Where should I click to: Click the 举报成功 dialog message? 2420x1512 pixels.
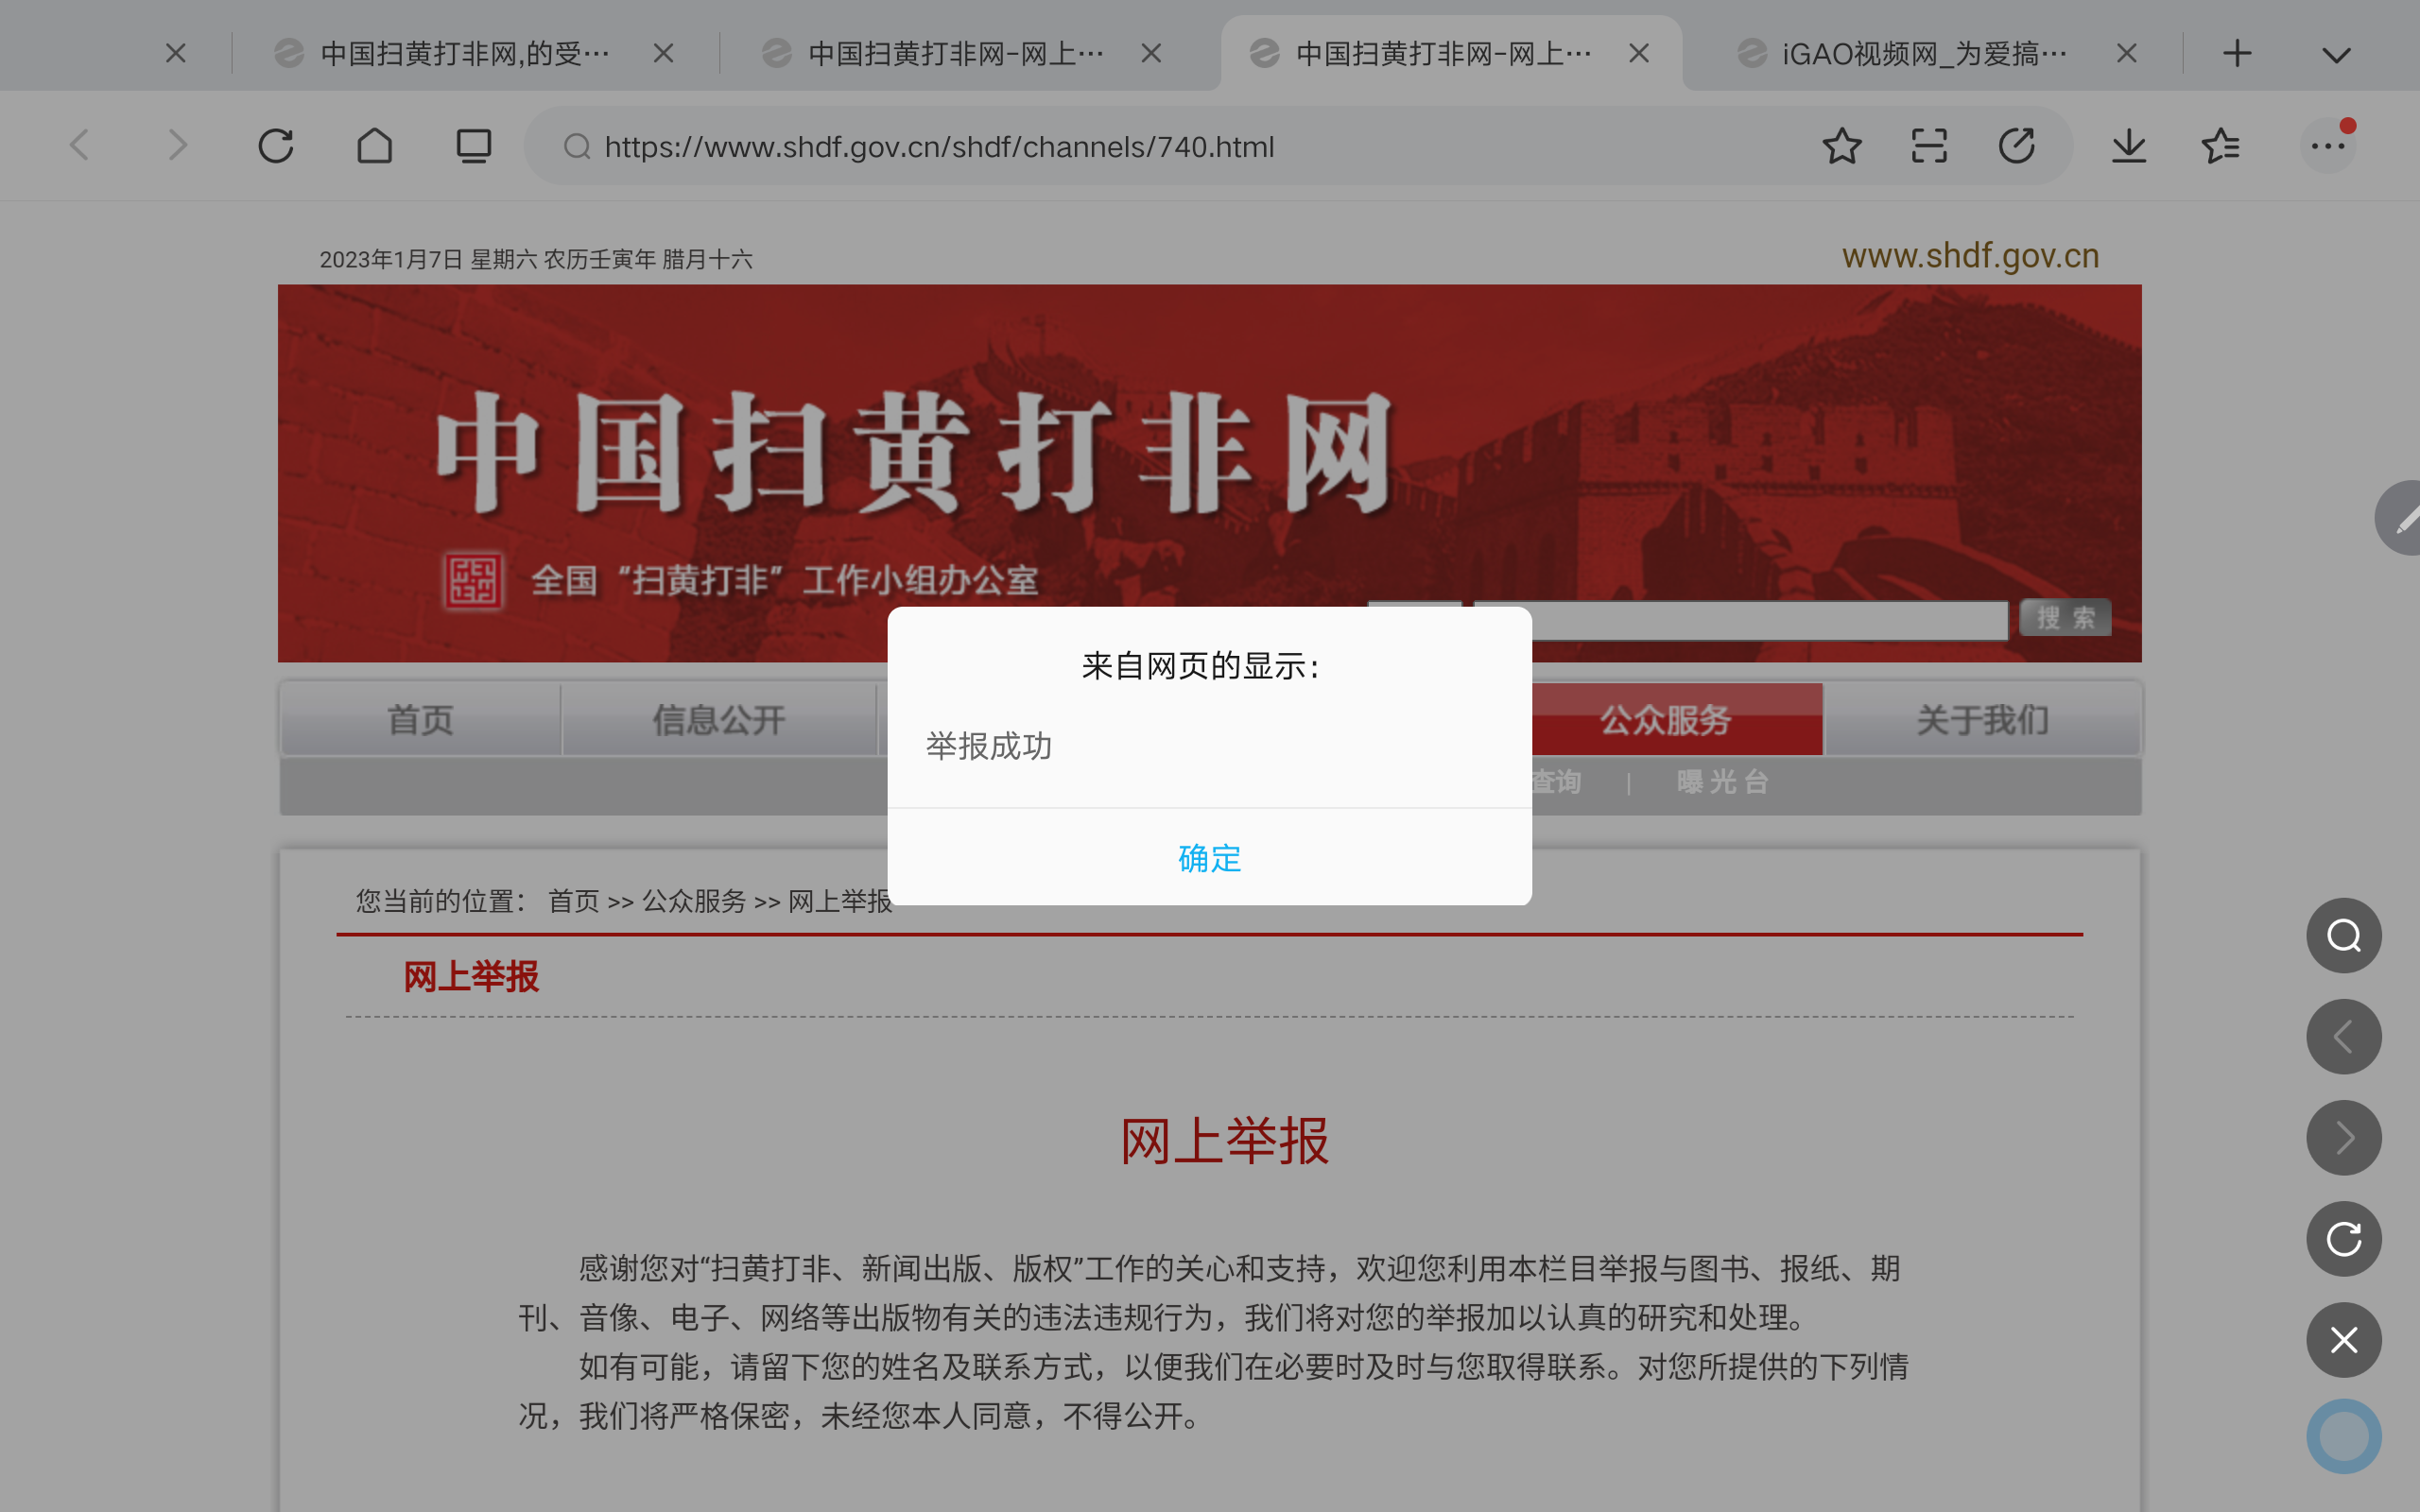(988, 746)
